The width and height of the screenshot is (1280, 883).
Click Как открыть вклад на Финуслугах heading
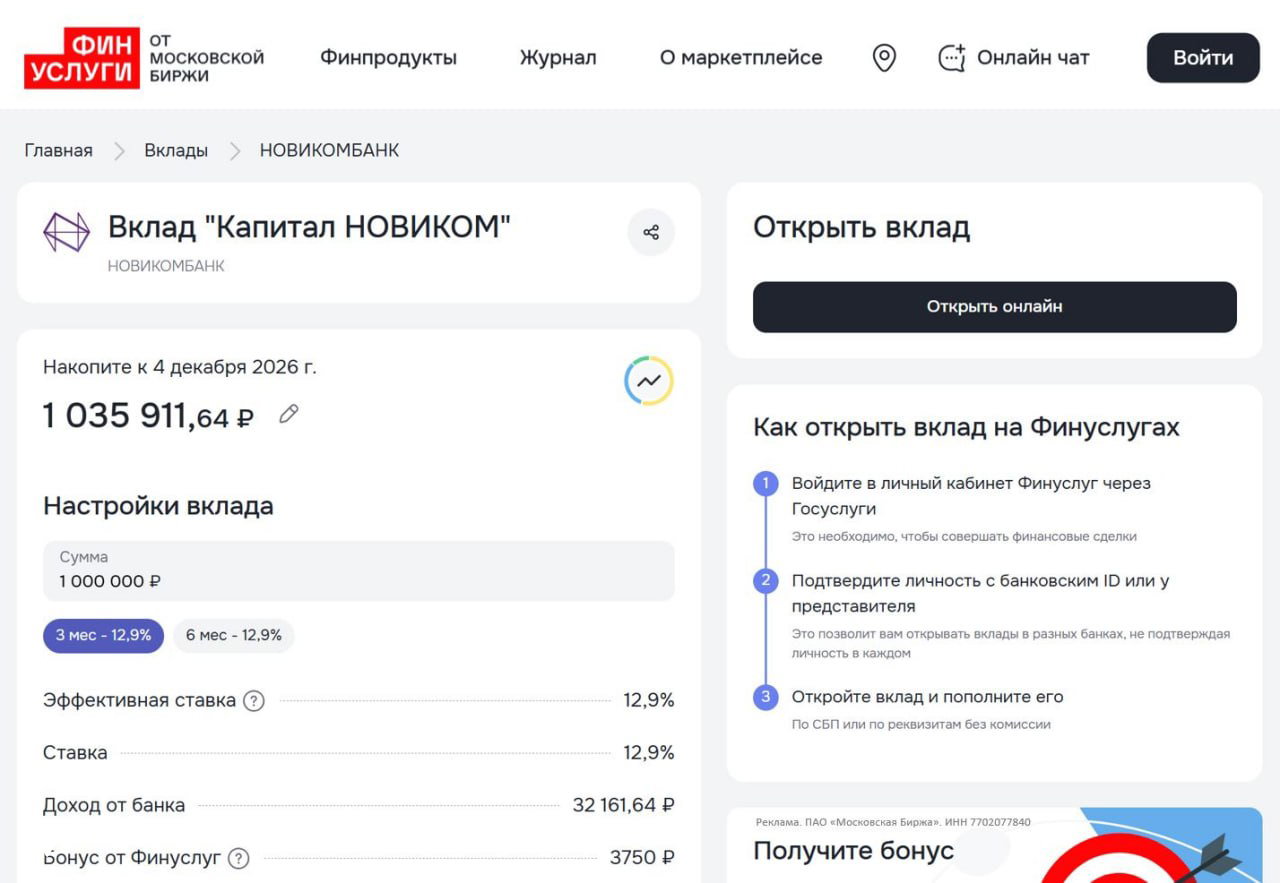(966, 428)
